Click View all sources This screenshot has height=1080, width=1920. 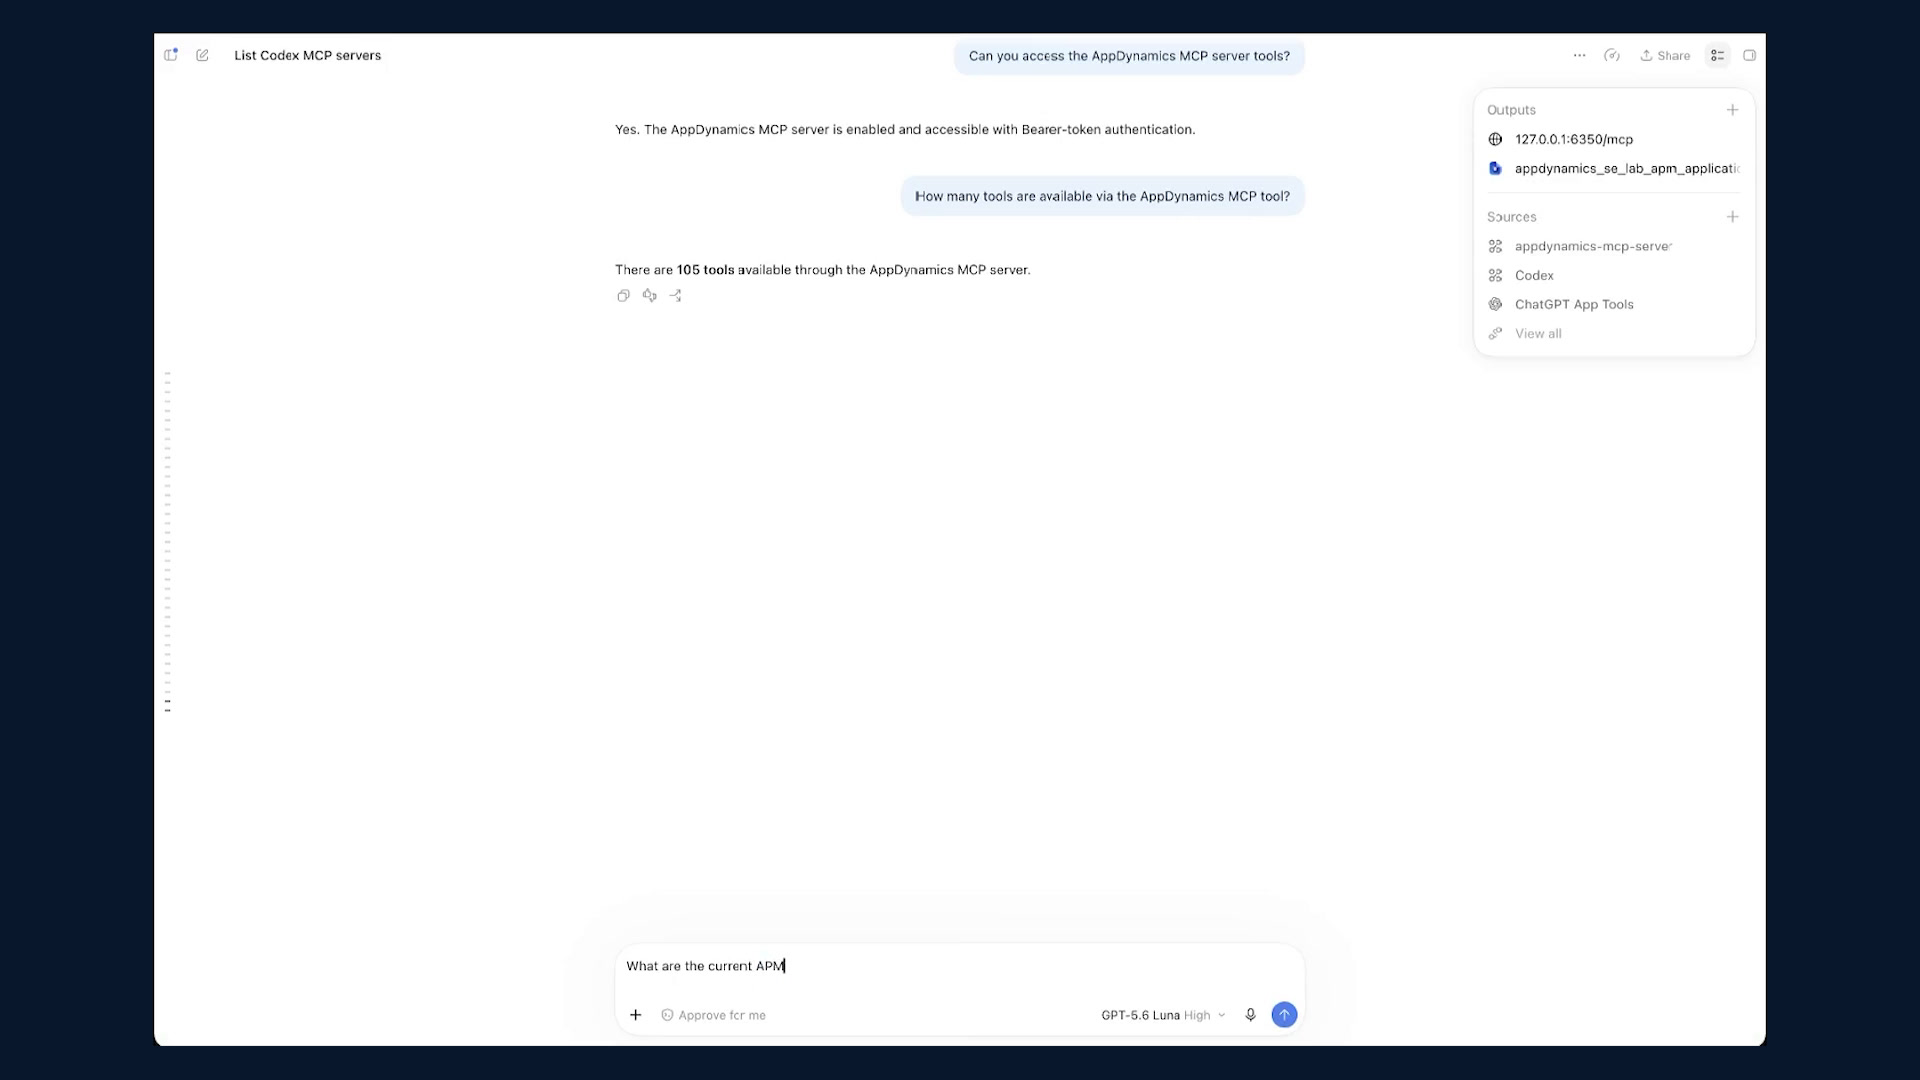click(1537, 333)
